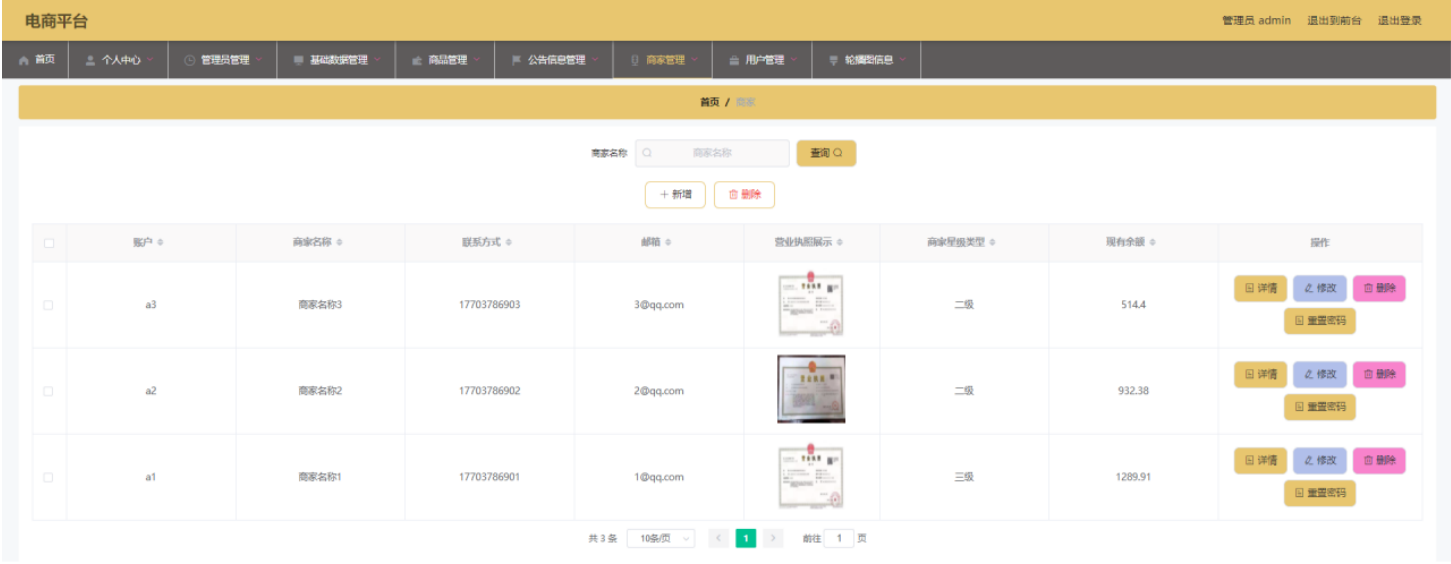Click the email 3@qq.com cell

pyautogui.click(x=659, y=305)
